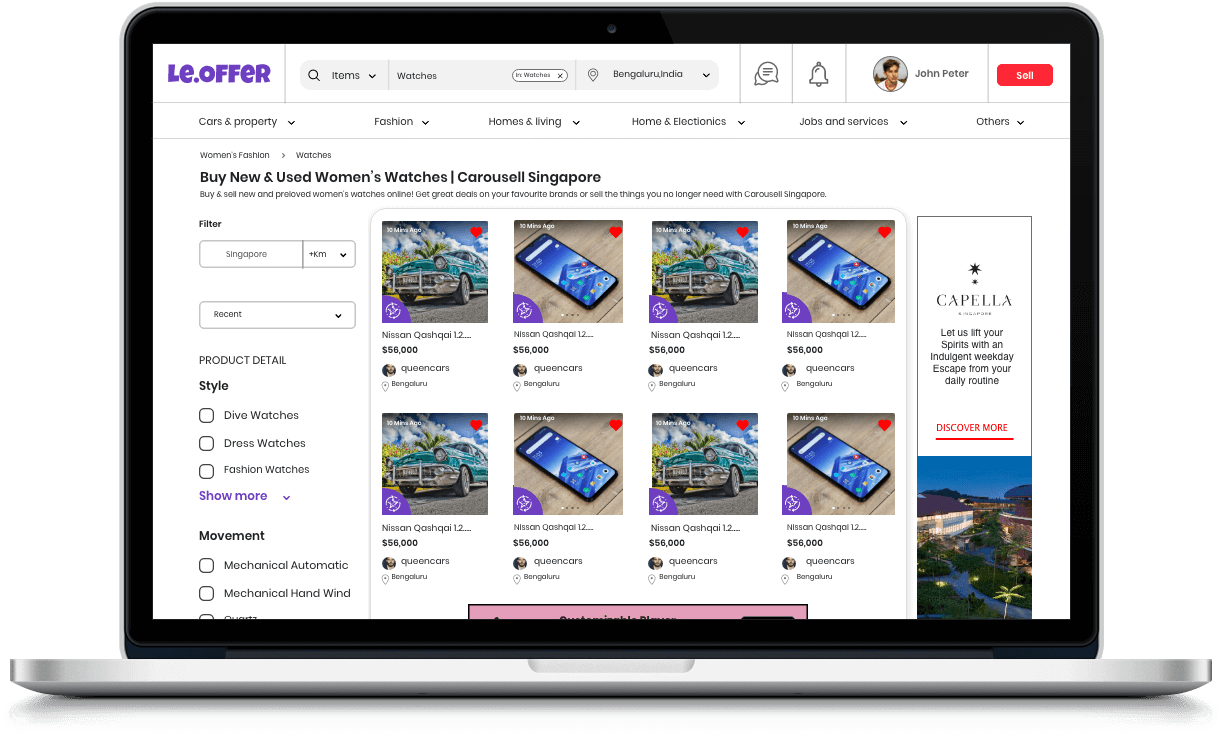Open the +Km distance dropdown
Image resolution: width=1221 pixels, height=740 pixels.
point(329,254)
